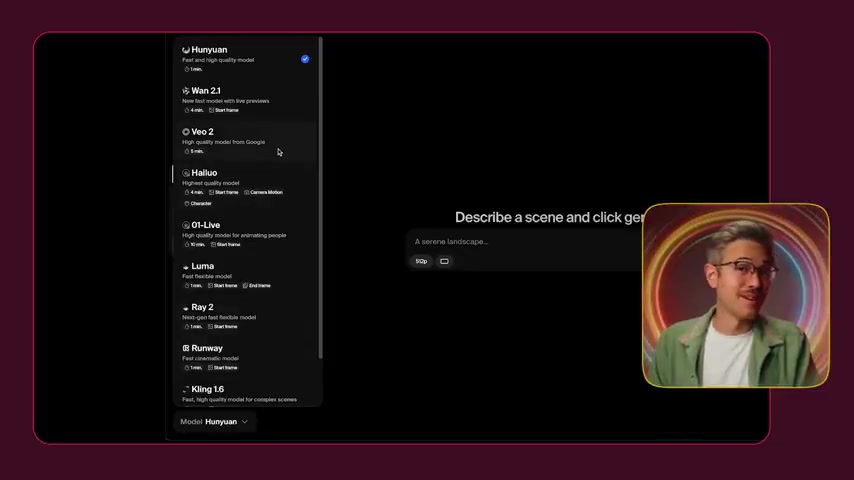Image resolution: width=854 pixels, height=480 pixels.
Task: Click 'Fast and high quality model' text
Action: 218,60
